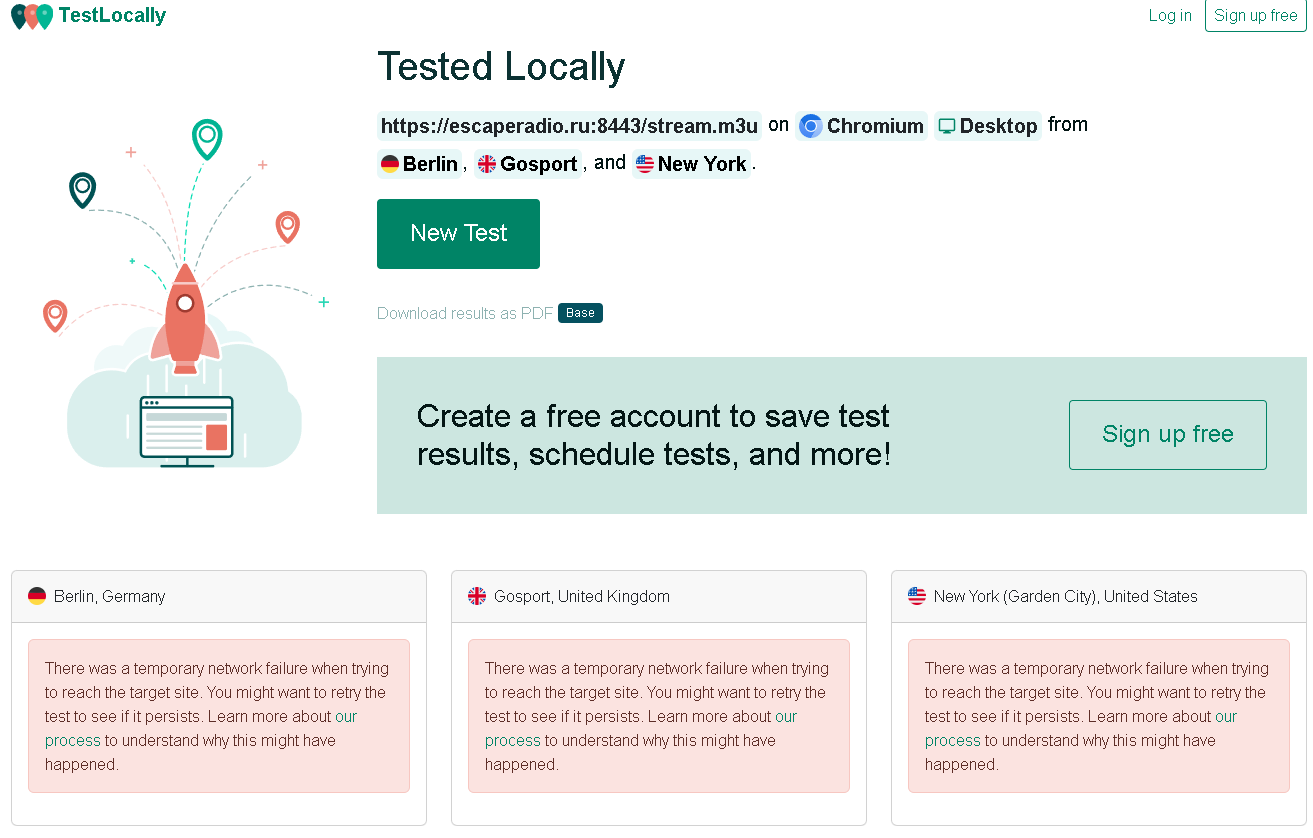Click the flag in Gosport card header
1313x838 pixels.
pos(477,596)
